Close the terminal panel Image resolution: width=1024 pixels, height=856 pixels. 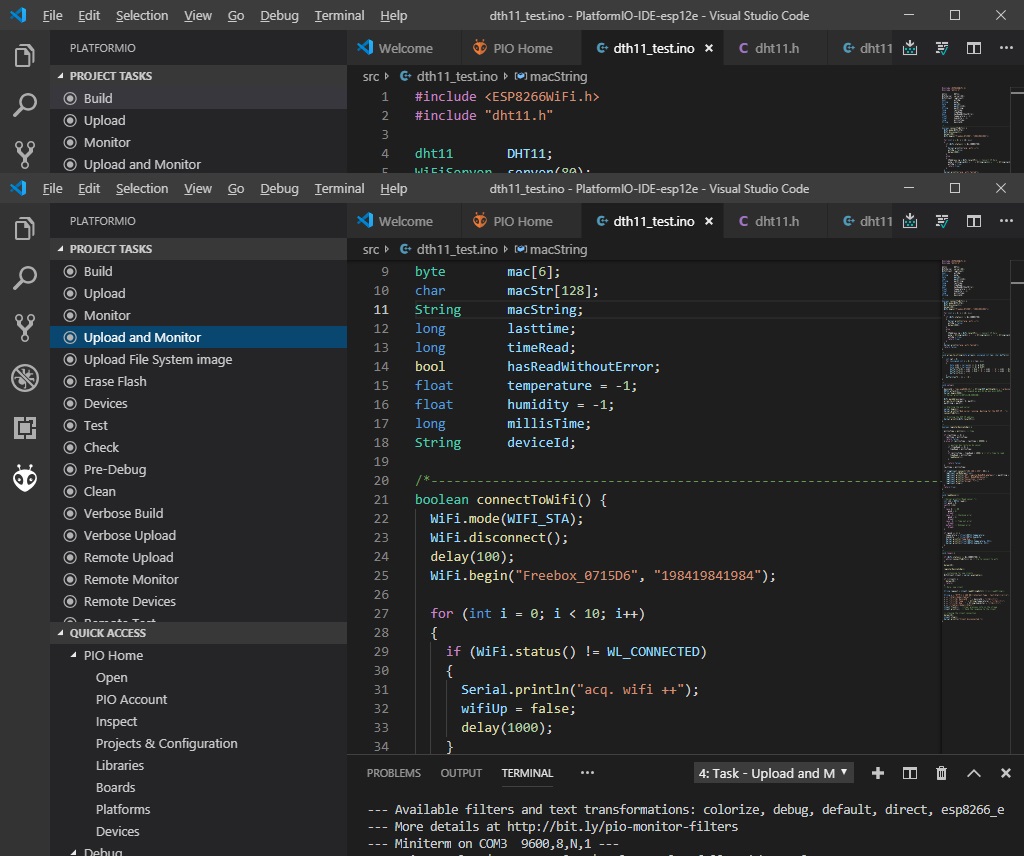click(x=1006, y=773)
